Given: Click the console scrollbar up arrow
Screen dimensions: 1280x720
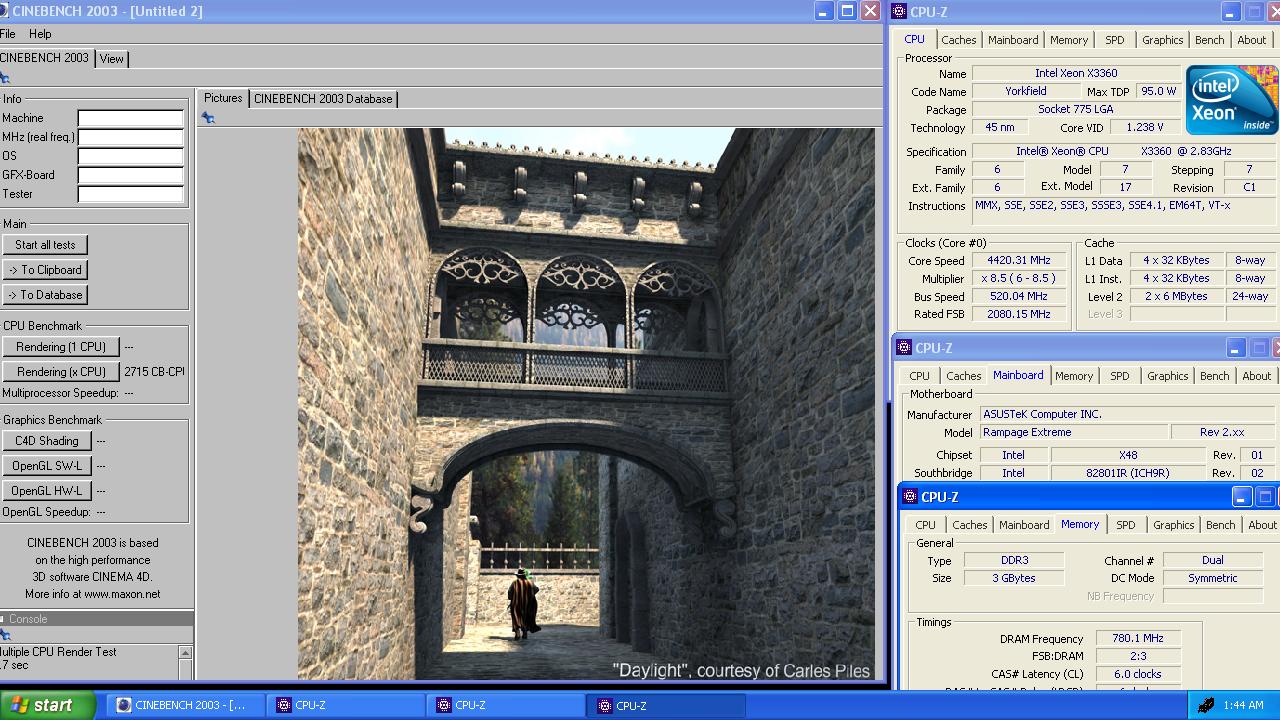Looking at the screenshot, I should pos(185,652).
